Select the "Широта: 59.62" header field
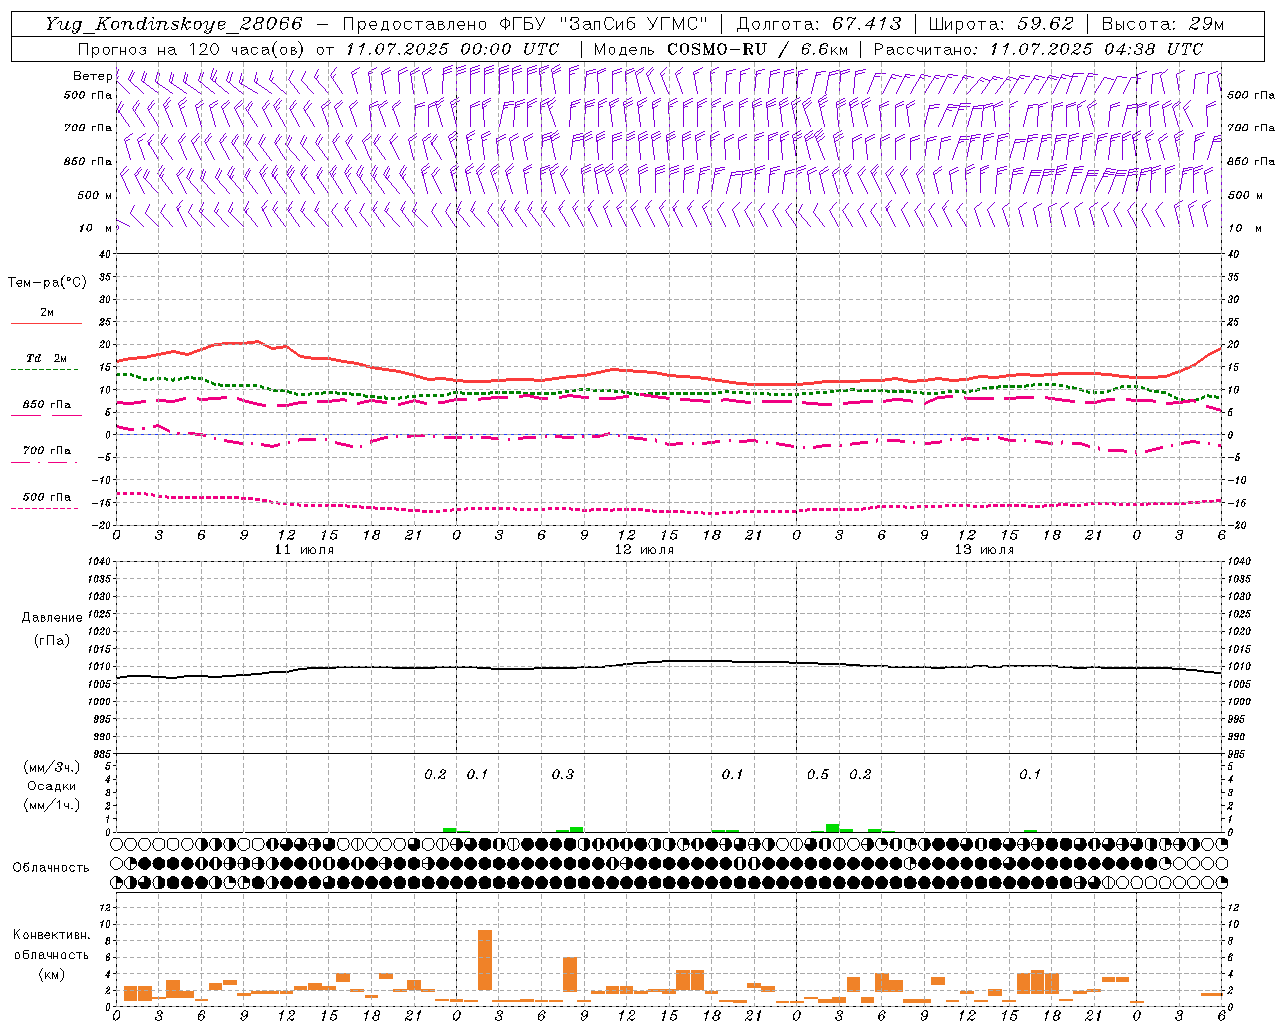This screenshot has width=1280, height=1024. [1001, 24]
